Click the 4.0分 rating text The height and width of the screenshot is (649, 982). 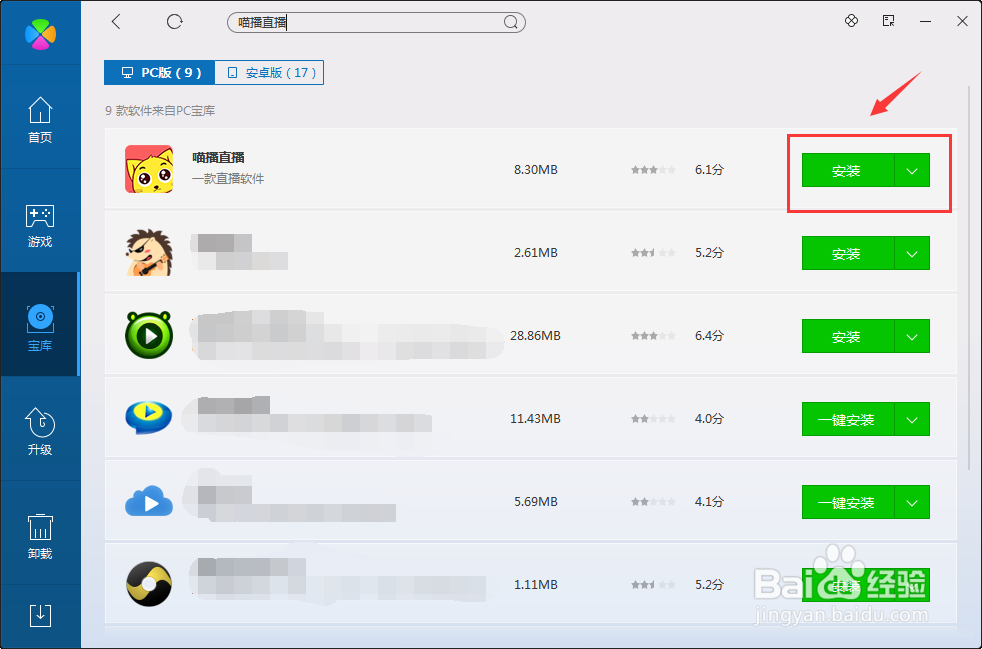tap(709, 418)
